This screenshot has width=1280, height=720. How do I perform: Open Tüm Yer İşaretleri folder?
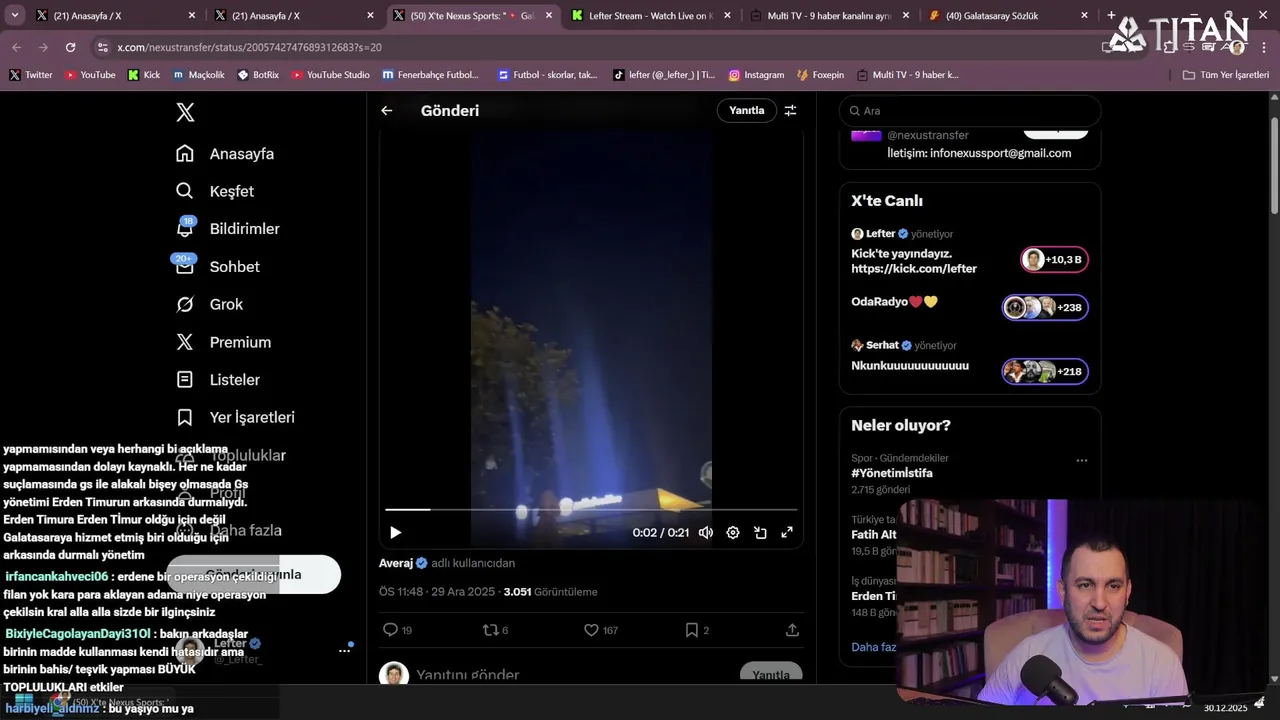pyautogui.click(x=1225, y=75)
